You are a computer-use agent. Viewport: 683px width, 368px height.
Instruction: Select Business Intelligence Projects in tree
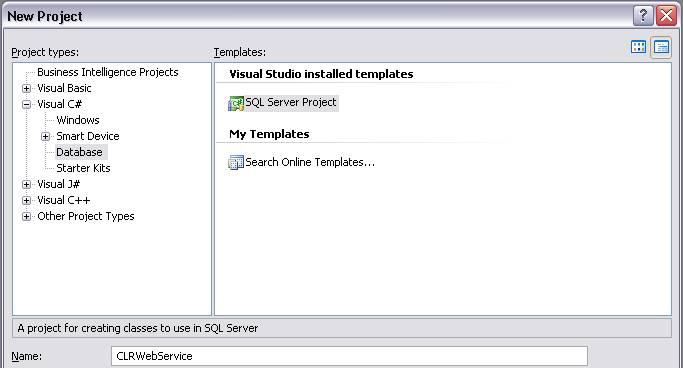tap(108, 72)
